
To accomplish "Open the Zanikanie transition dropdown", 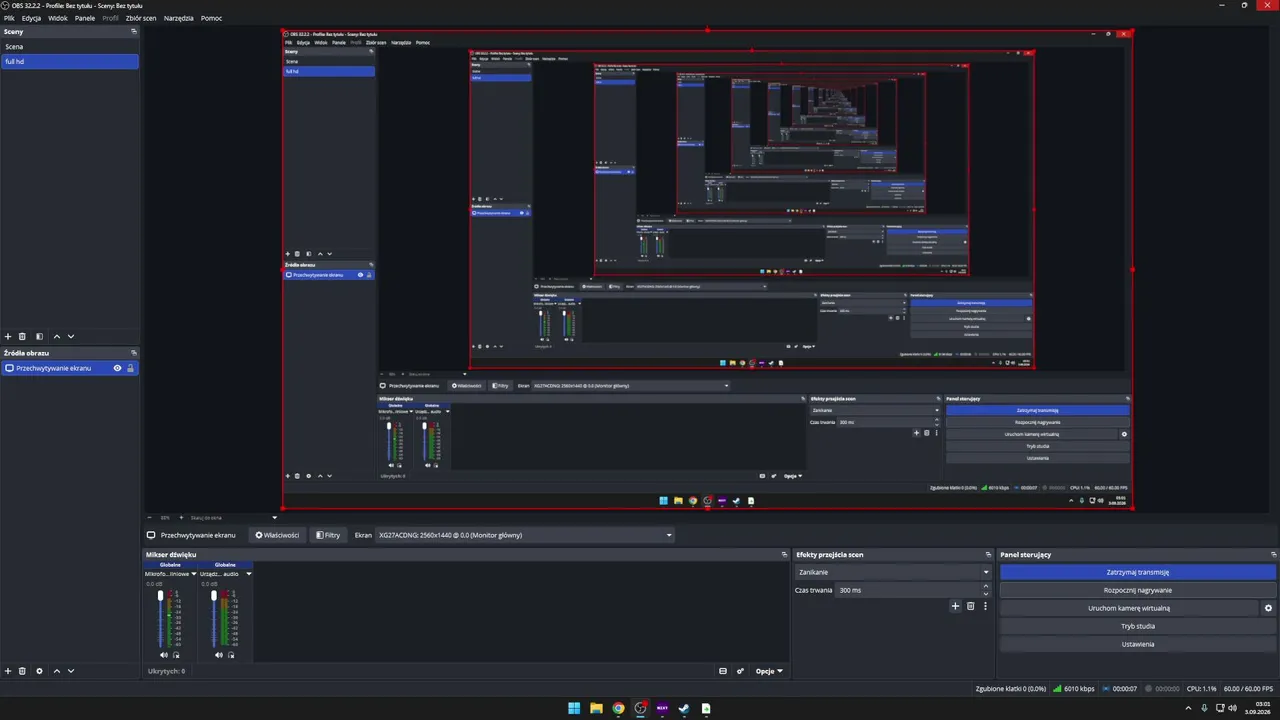I will 893,572.
